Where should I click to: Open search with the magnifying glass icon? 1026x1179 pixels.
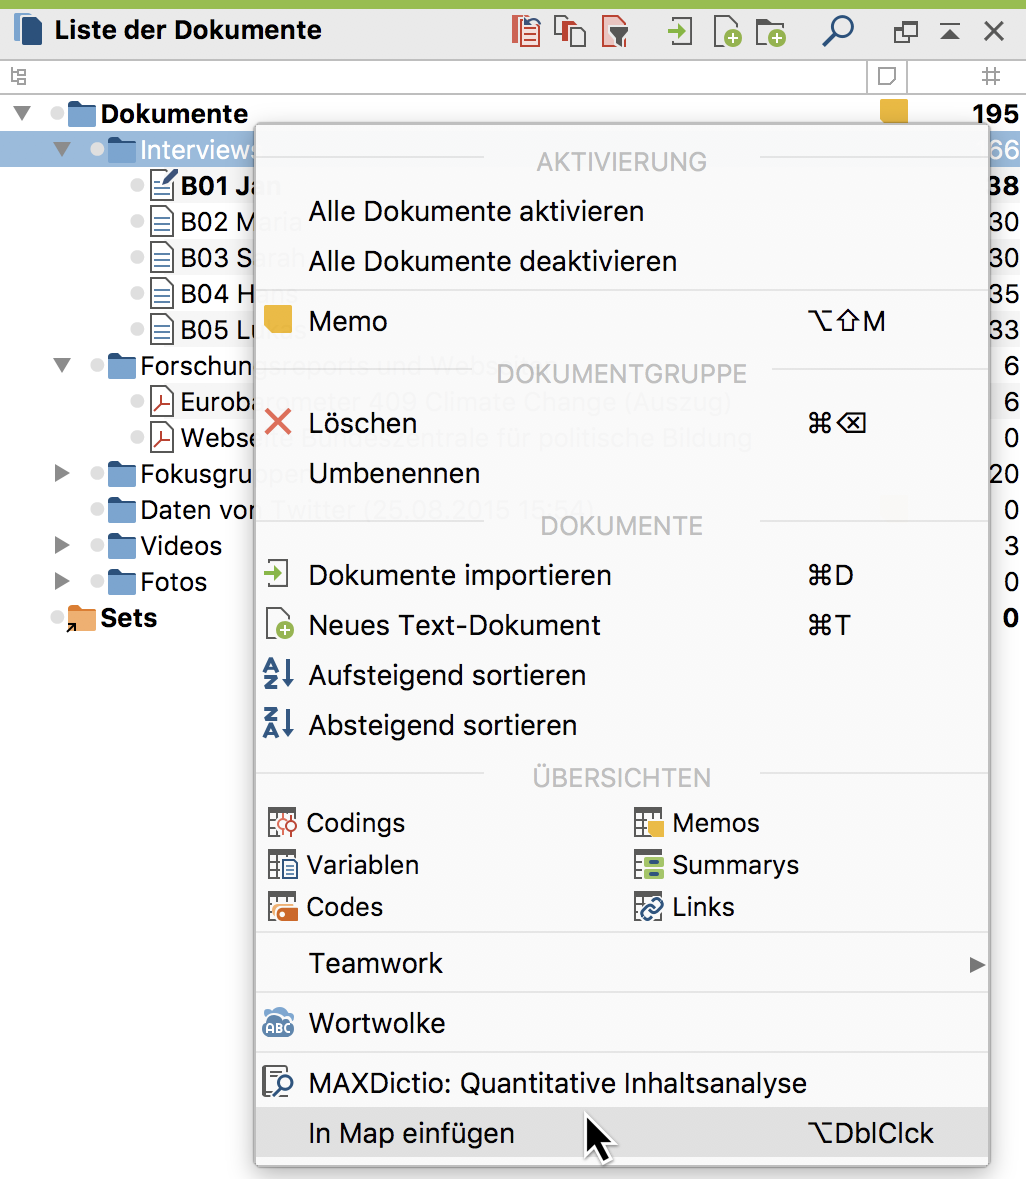pos(837,31)
